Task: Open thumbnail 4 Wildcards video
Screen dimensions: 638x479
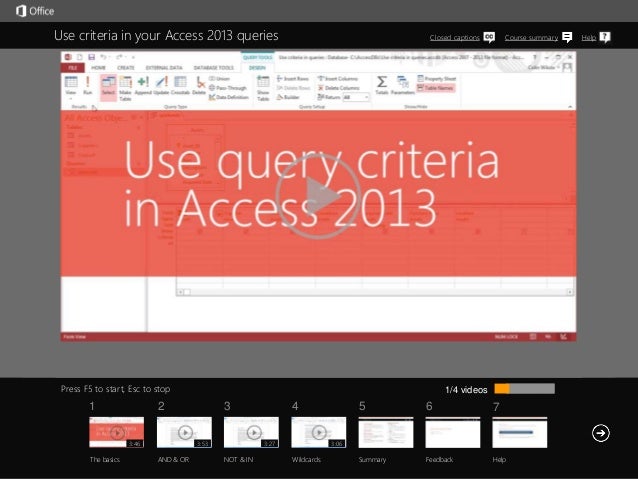Action: 319,432
